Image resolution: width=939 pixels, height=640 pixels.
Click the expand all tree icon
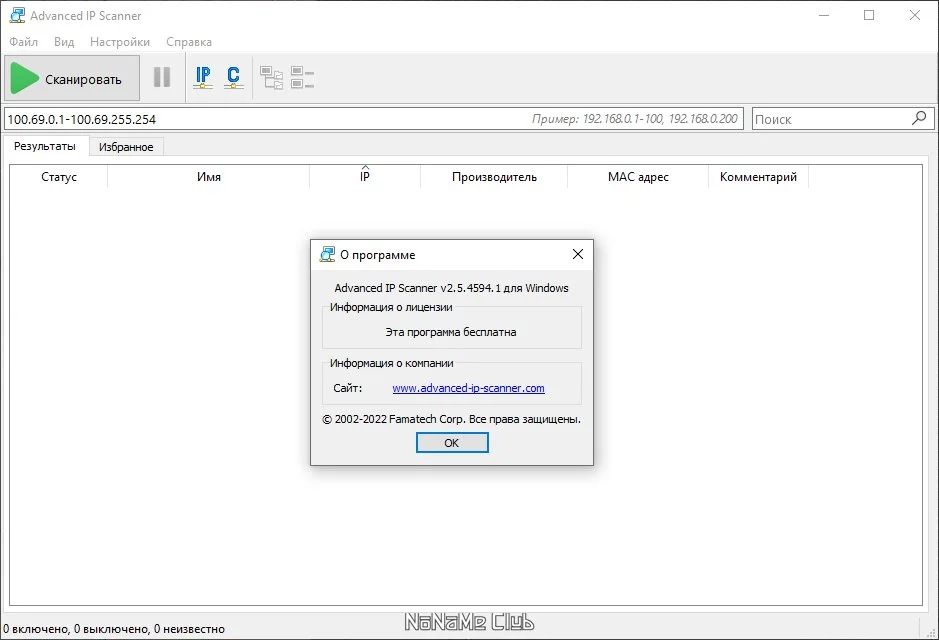271,78
